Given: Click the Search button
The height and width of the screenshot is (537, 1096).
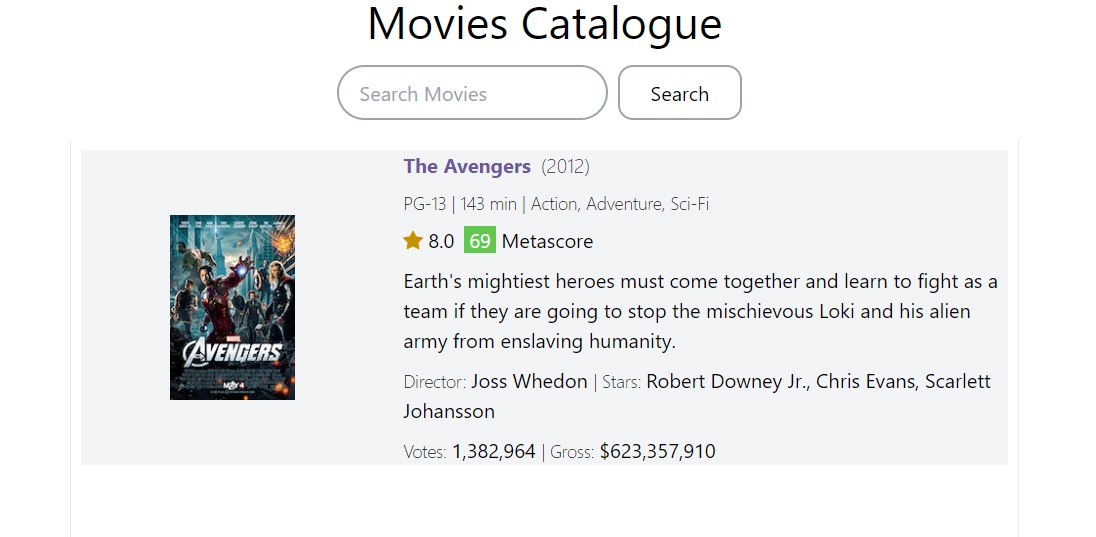Looking at the screenshot, I should point(679,93).
